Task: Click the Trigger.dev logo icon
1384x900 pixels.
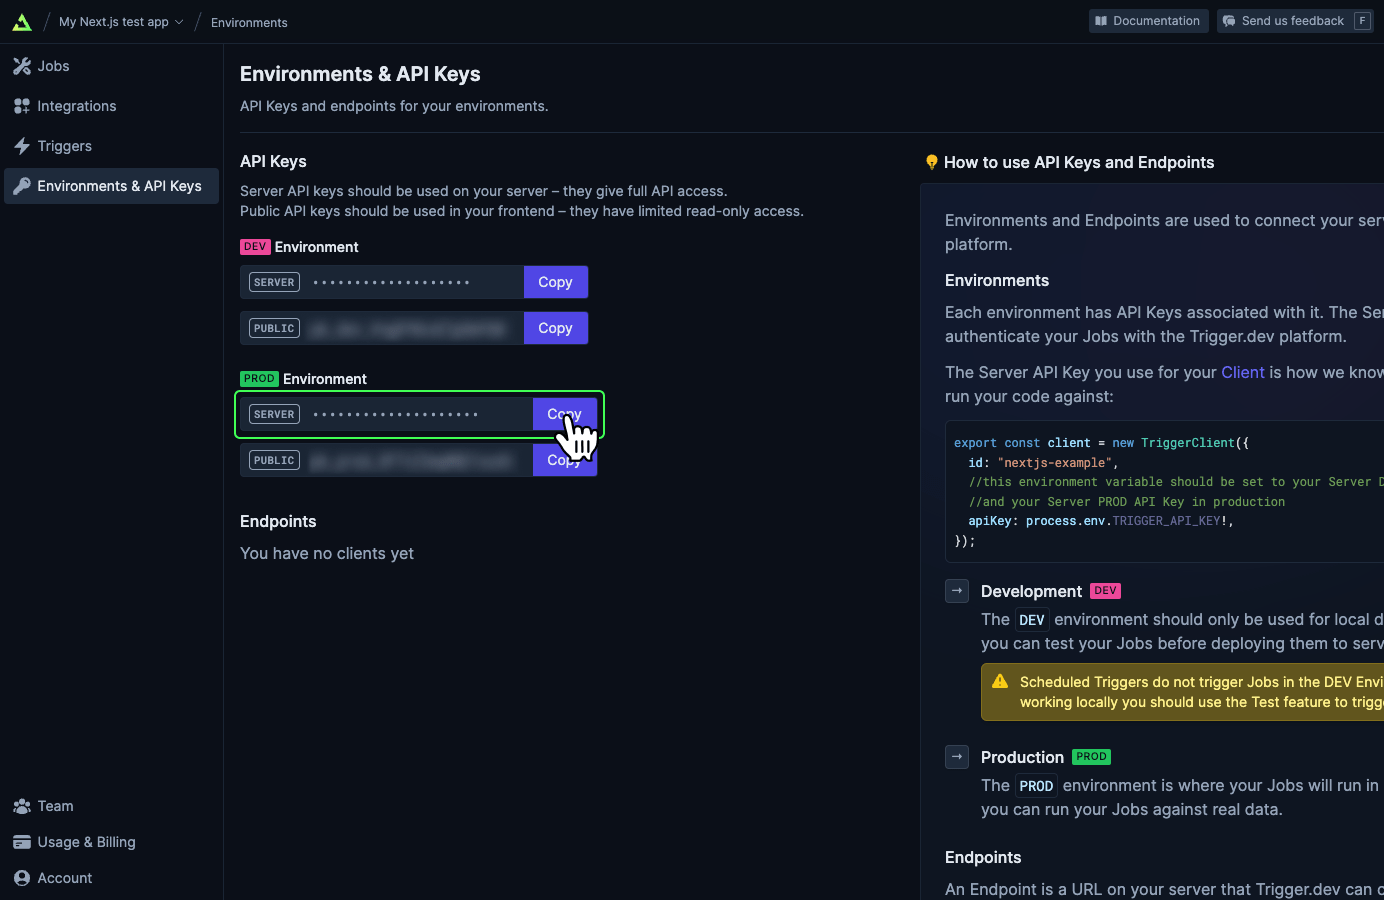Action: pyautogui.click(x=22, y=22)
